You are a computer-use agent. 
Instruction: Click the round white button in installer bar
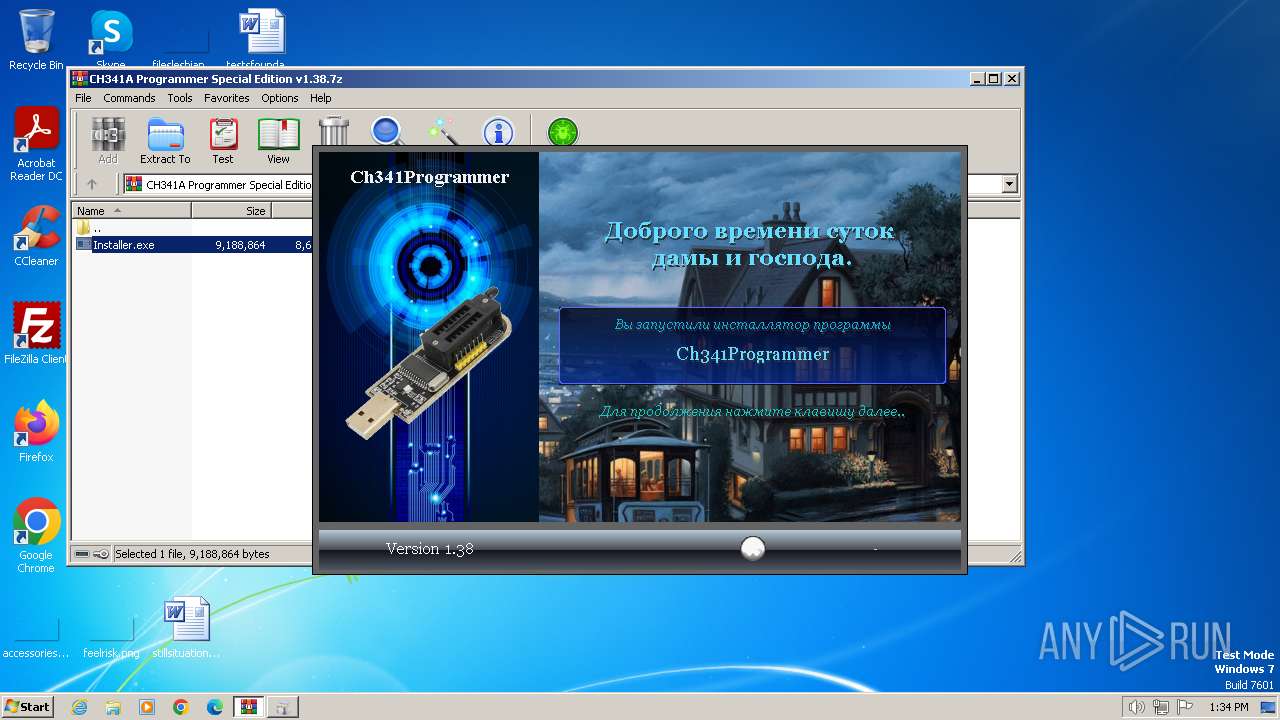coord(753,548)
